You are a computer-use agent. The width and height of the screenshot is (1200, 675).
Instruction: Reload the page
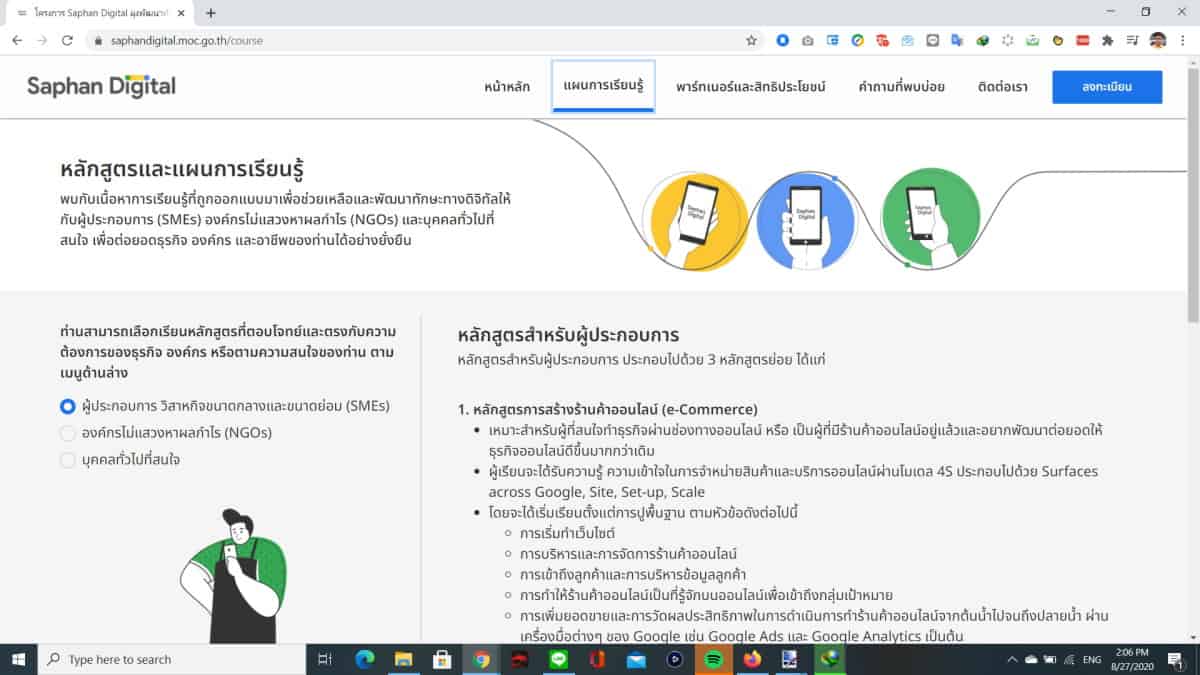67,41
